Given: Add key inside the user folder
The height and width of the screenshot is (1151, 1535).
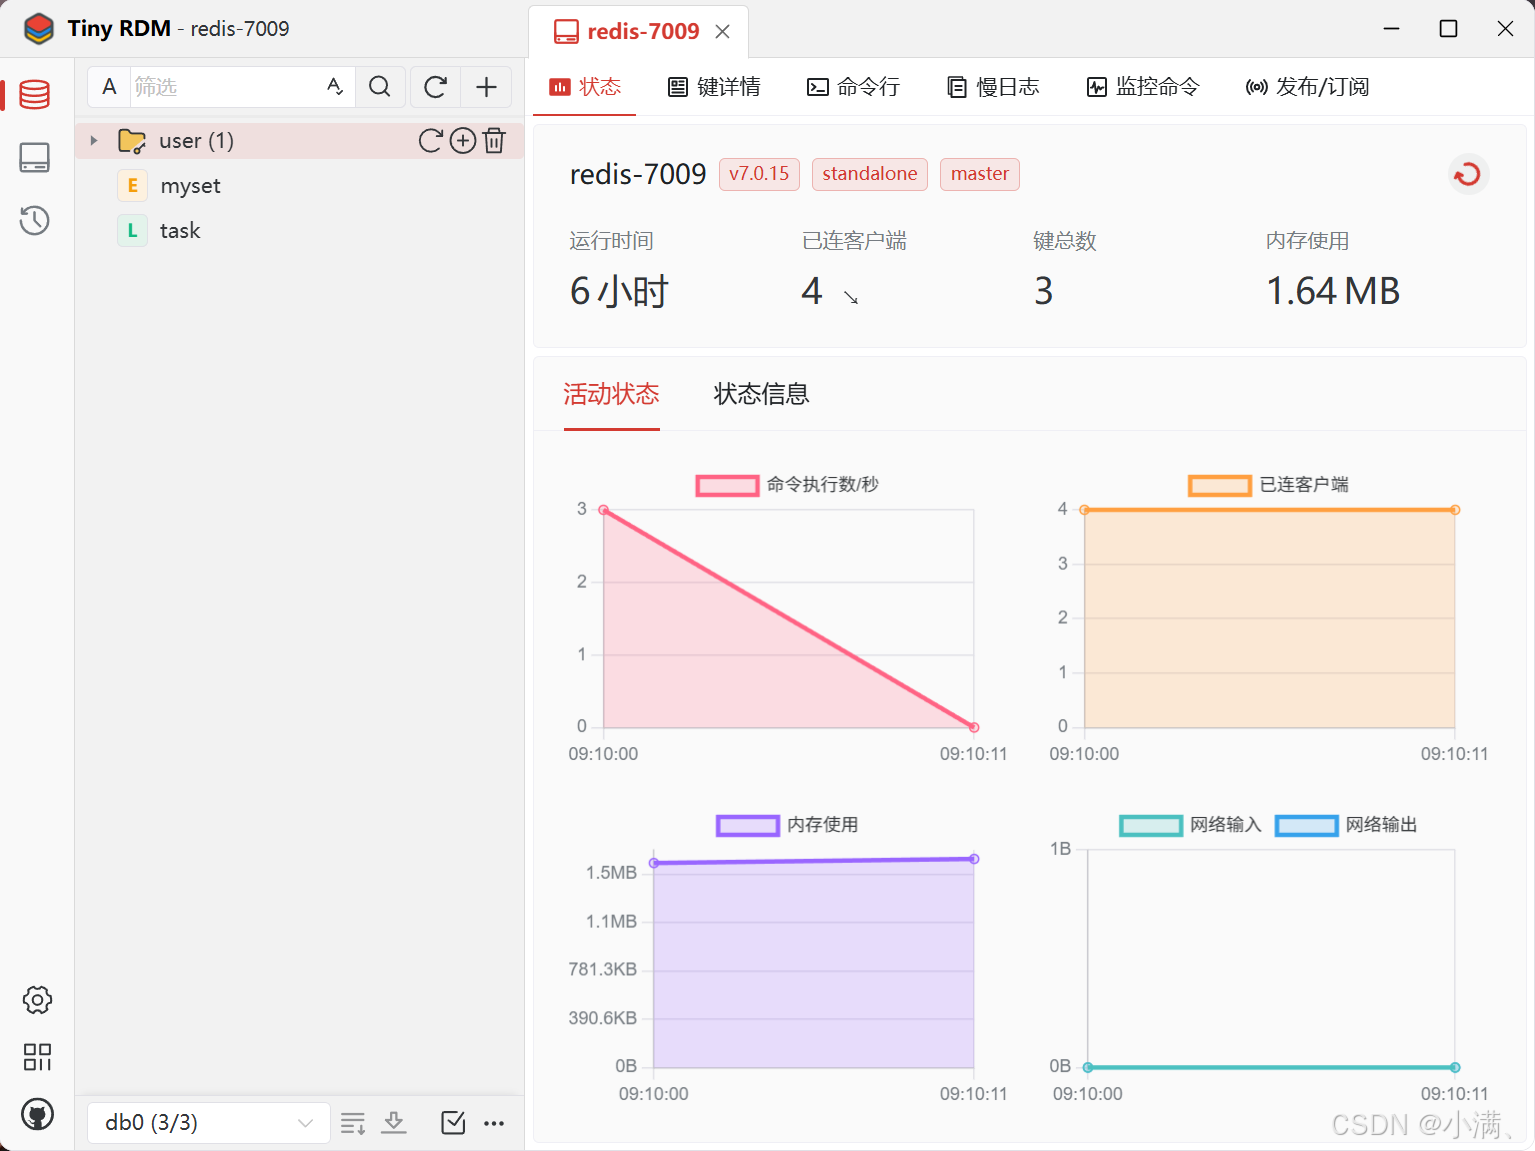Looking at the screenshot, I should [x=463, y=141].
